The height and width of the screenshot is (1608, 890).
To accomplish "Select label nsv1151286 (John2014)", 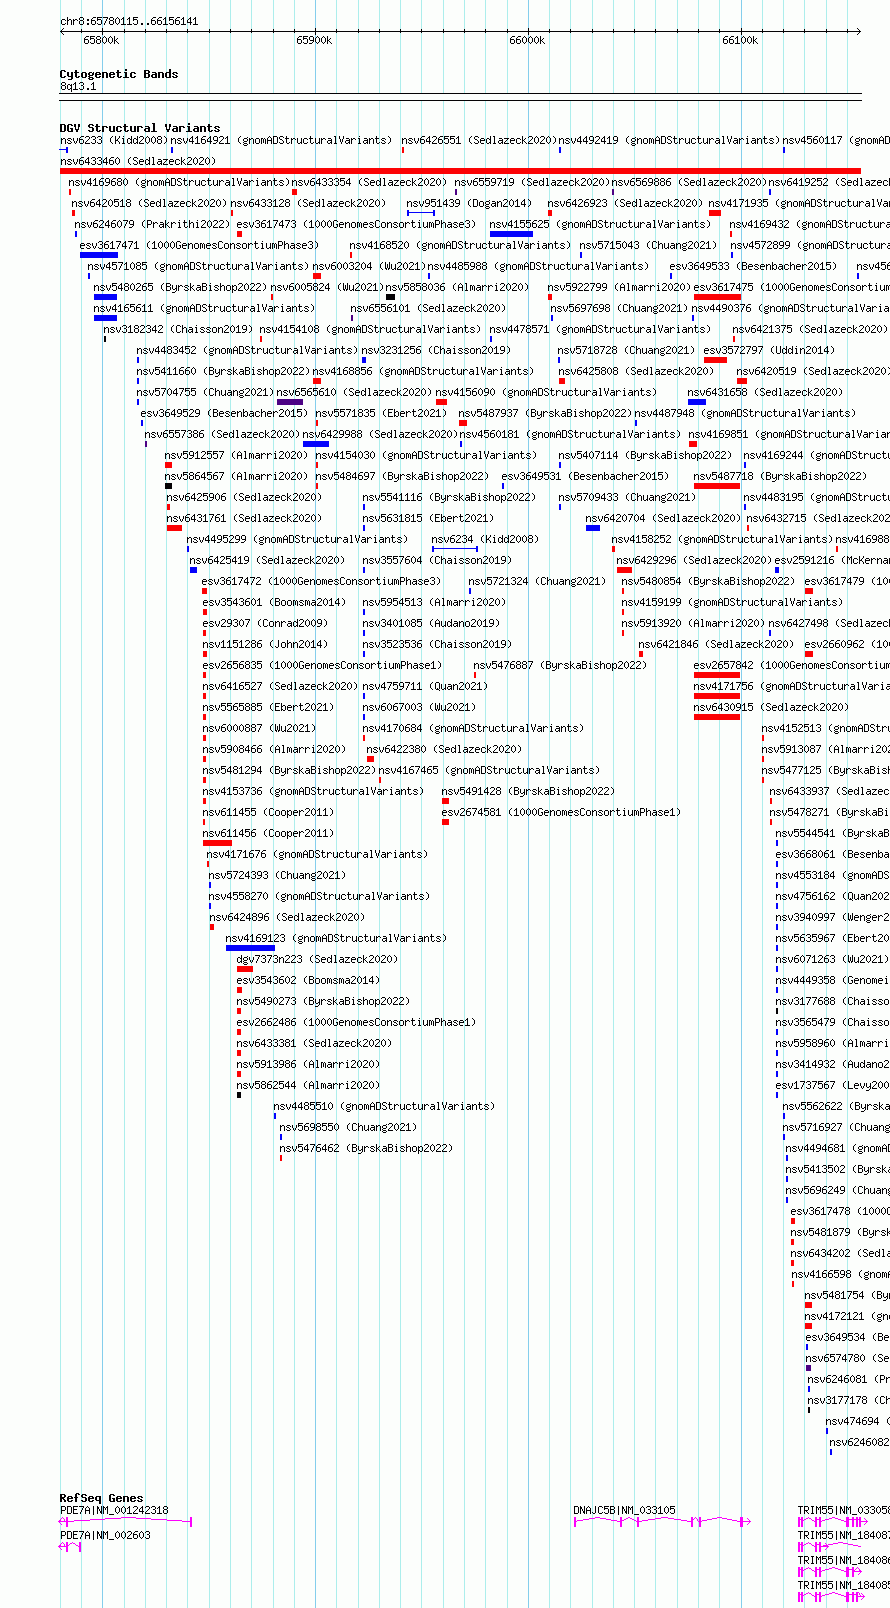I will (265, 644).
